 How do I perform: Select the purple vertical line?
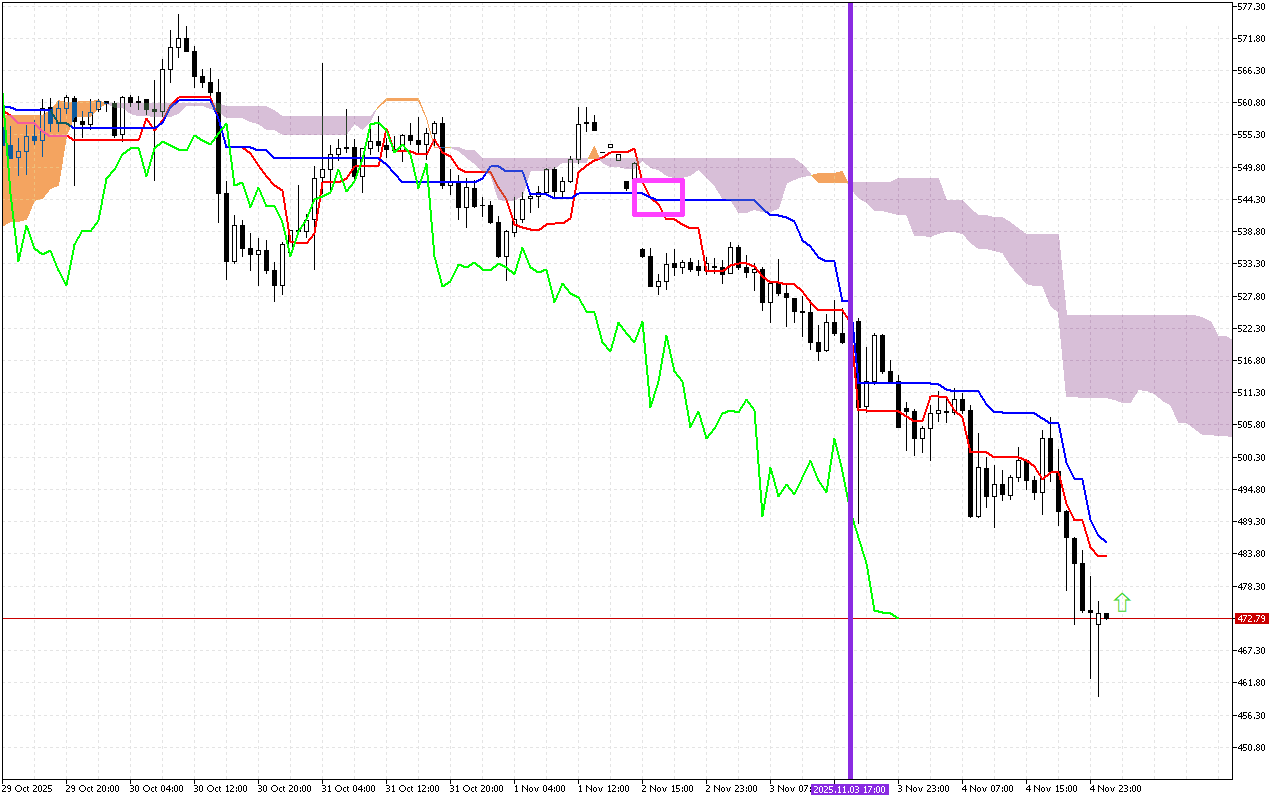coord(850,300)
